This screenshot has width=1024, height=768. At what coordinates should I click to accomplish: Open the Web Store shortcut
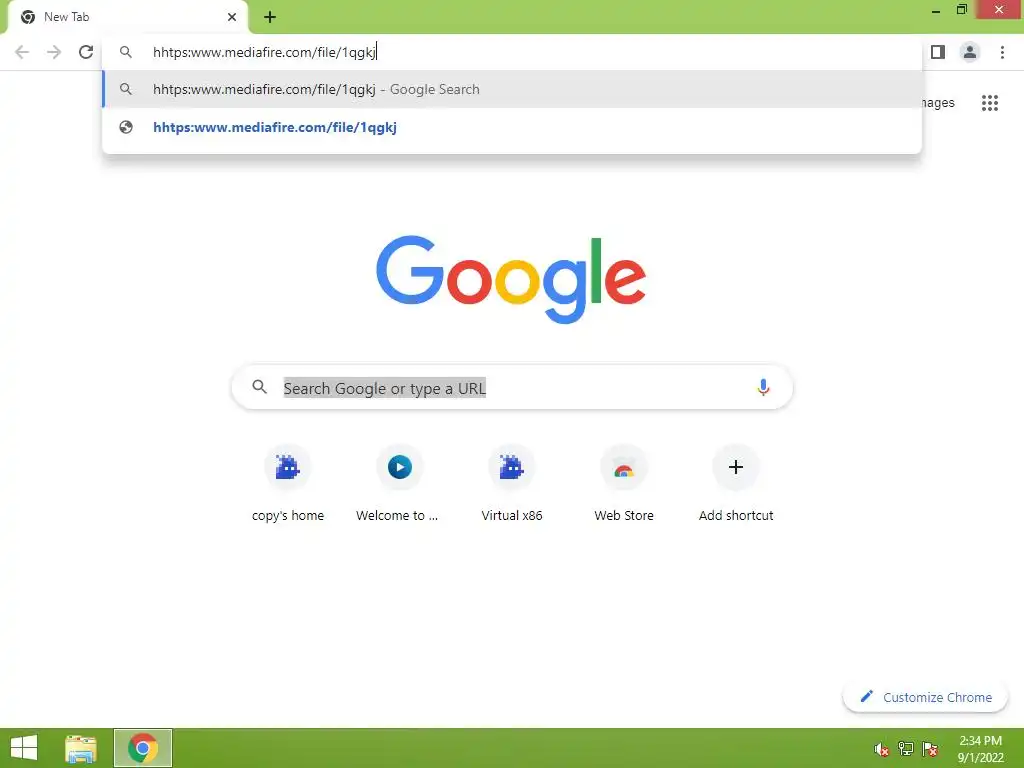pyautogui.click(x=624, y=484)
